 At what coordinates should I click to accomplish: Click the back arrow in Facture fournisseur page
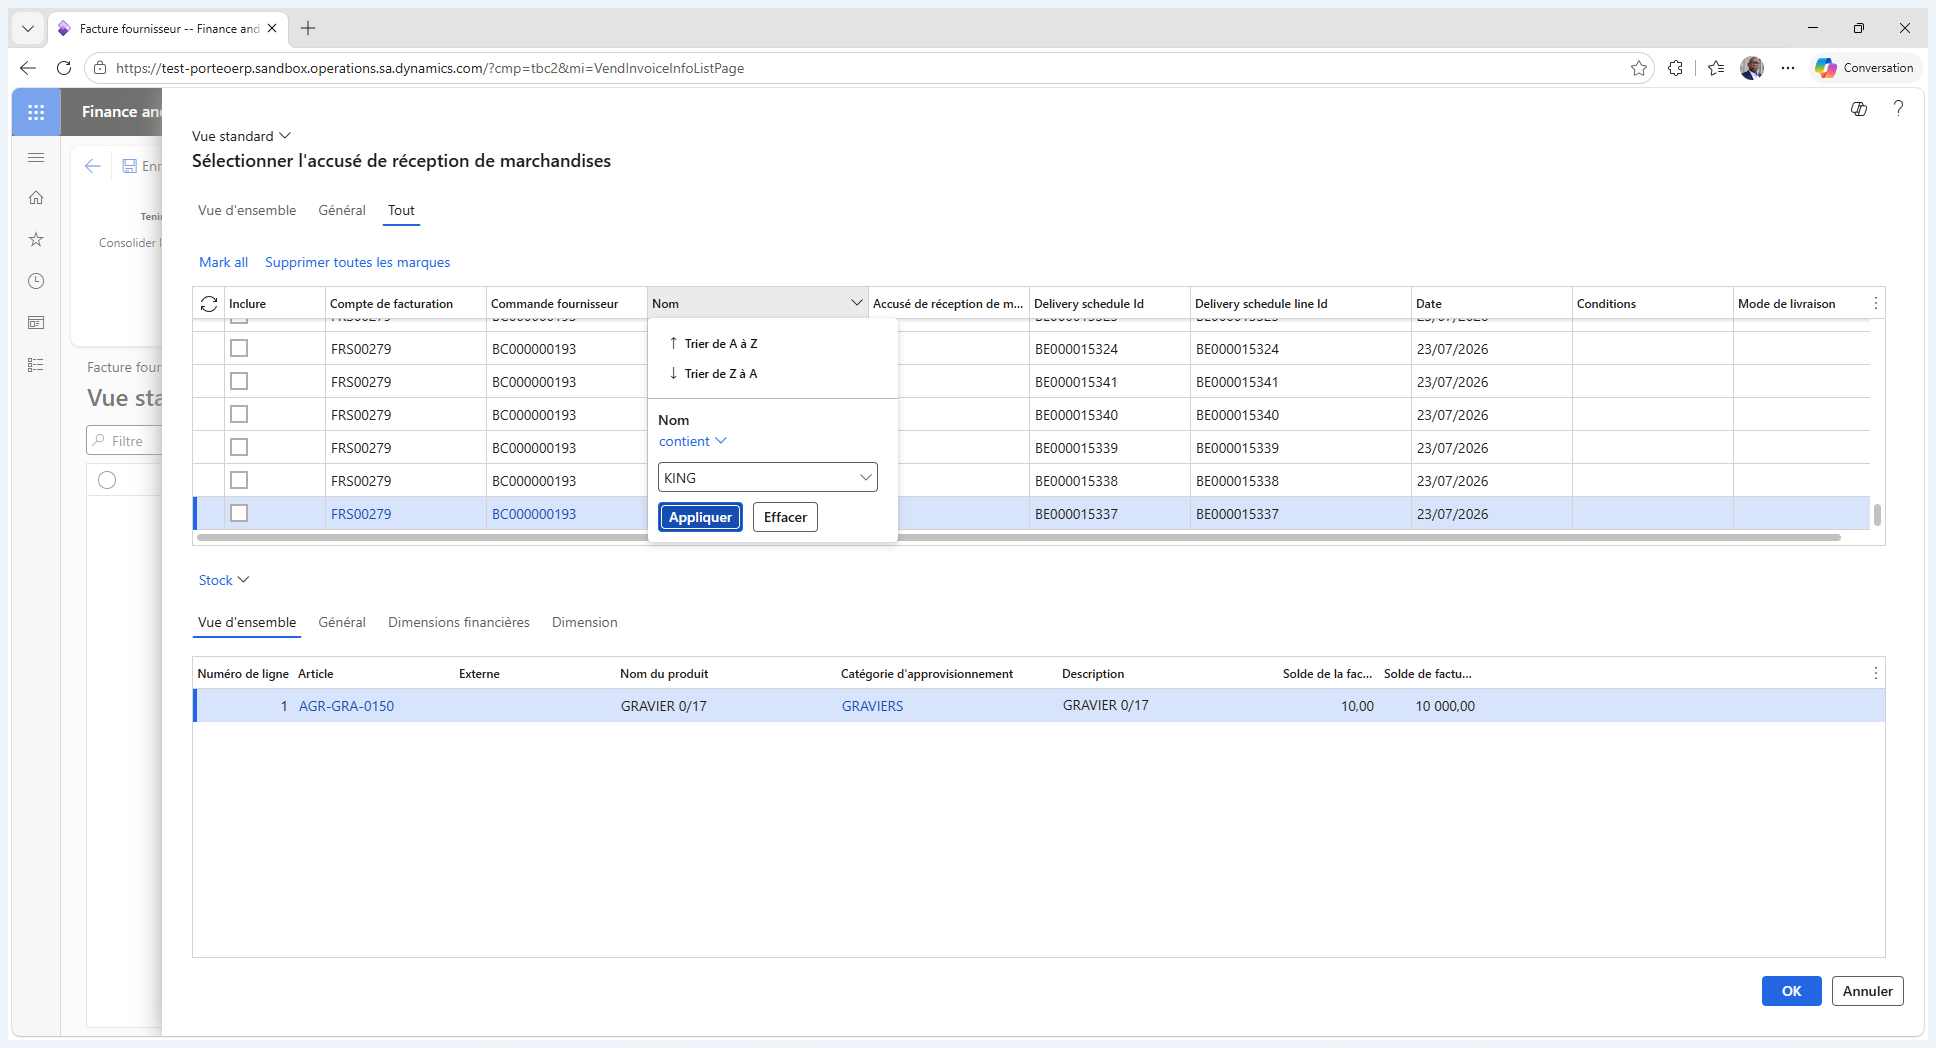tap(93, 166)
